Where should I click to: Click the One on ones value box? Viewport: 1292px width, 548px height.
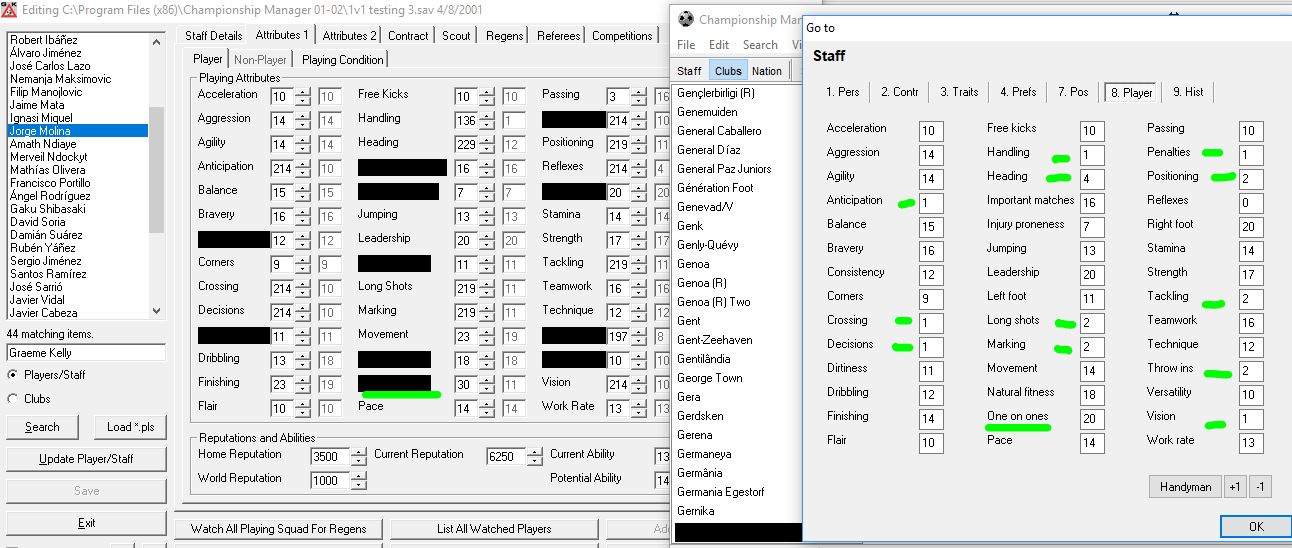[x=1091, y=419]
